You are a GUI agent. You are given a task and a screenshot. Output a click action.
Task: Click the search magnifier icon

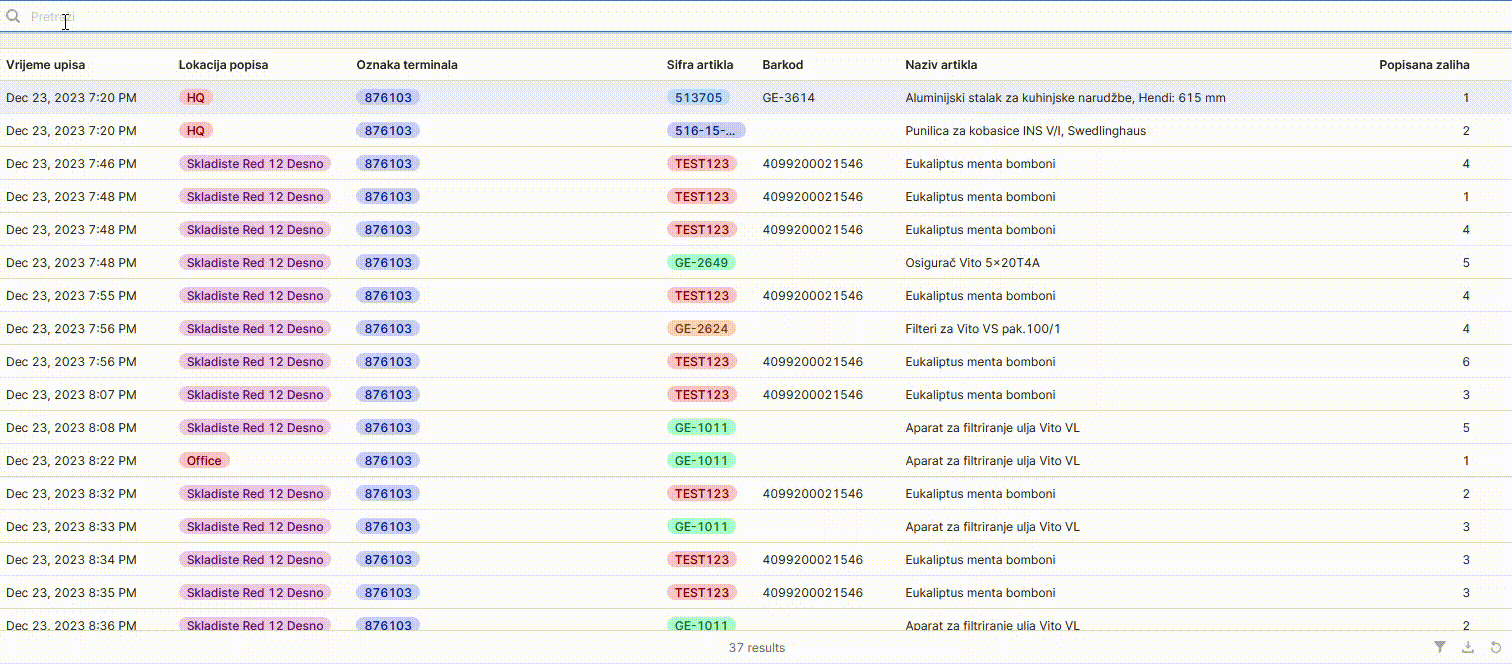(13, 16)
